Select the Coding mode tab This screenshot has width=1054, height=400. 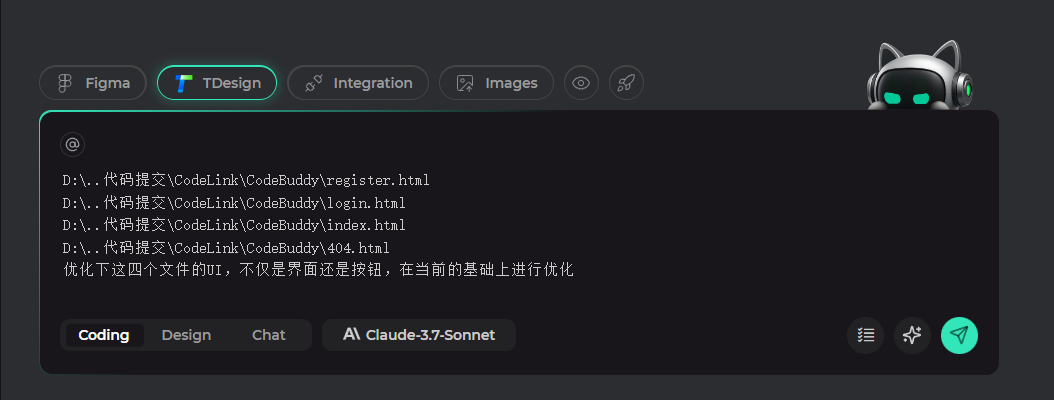(x=104, y=335)
